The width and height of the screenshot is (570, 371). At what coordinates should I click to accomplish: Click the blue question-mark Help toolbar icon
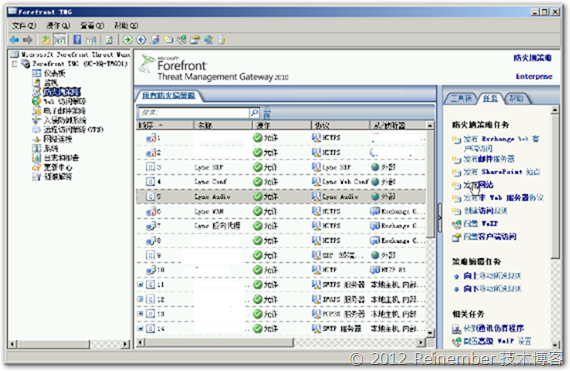point(77,40)
